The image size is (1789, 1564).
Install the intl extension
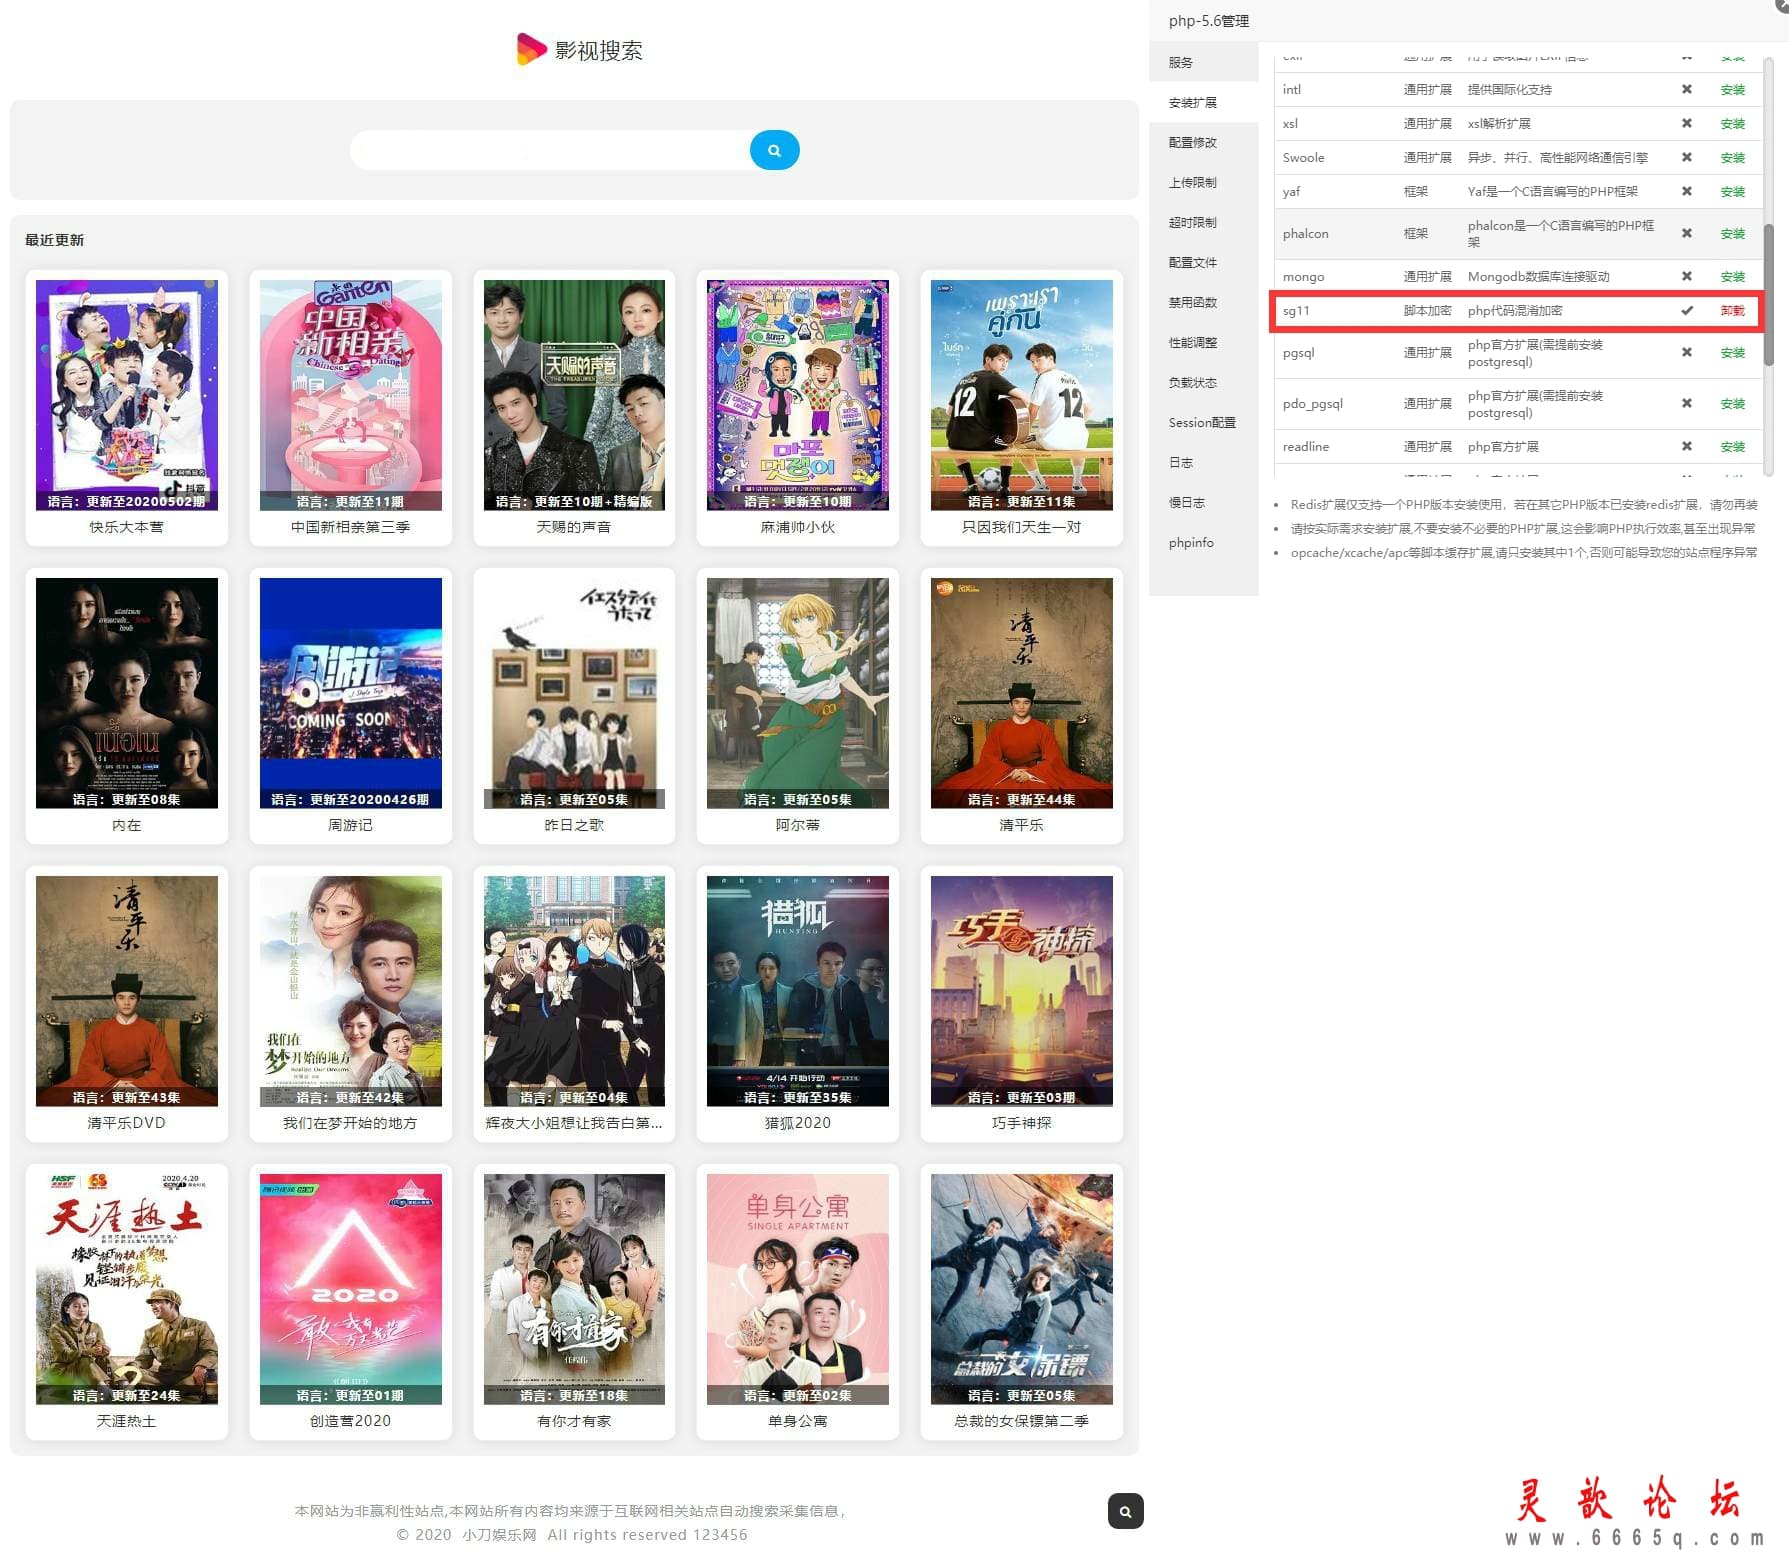click(1732, 90)
